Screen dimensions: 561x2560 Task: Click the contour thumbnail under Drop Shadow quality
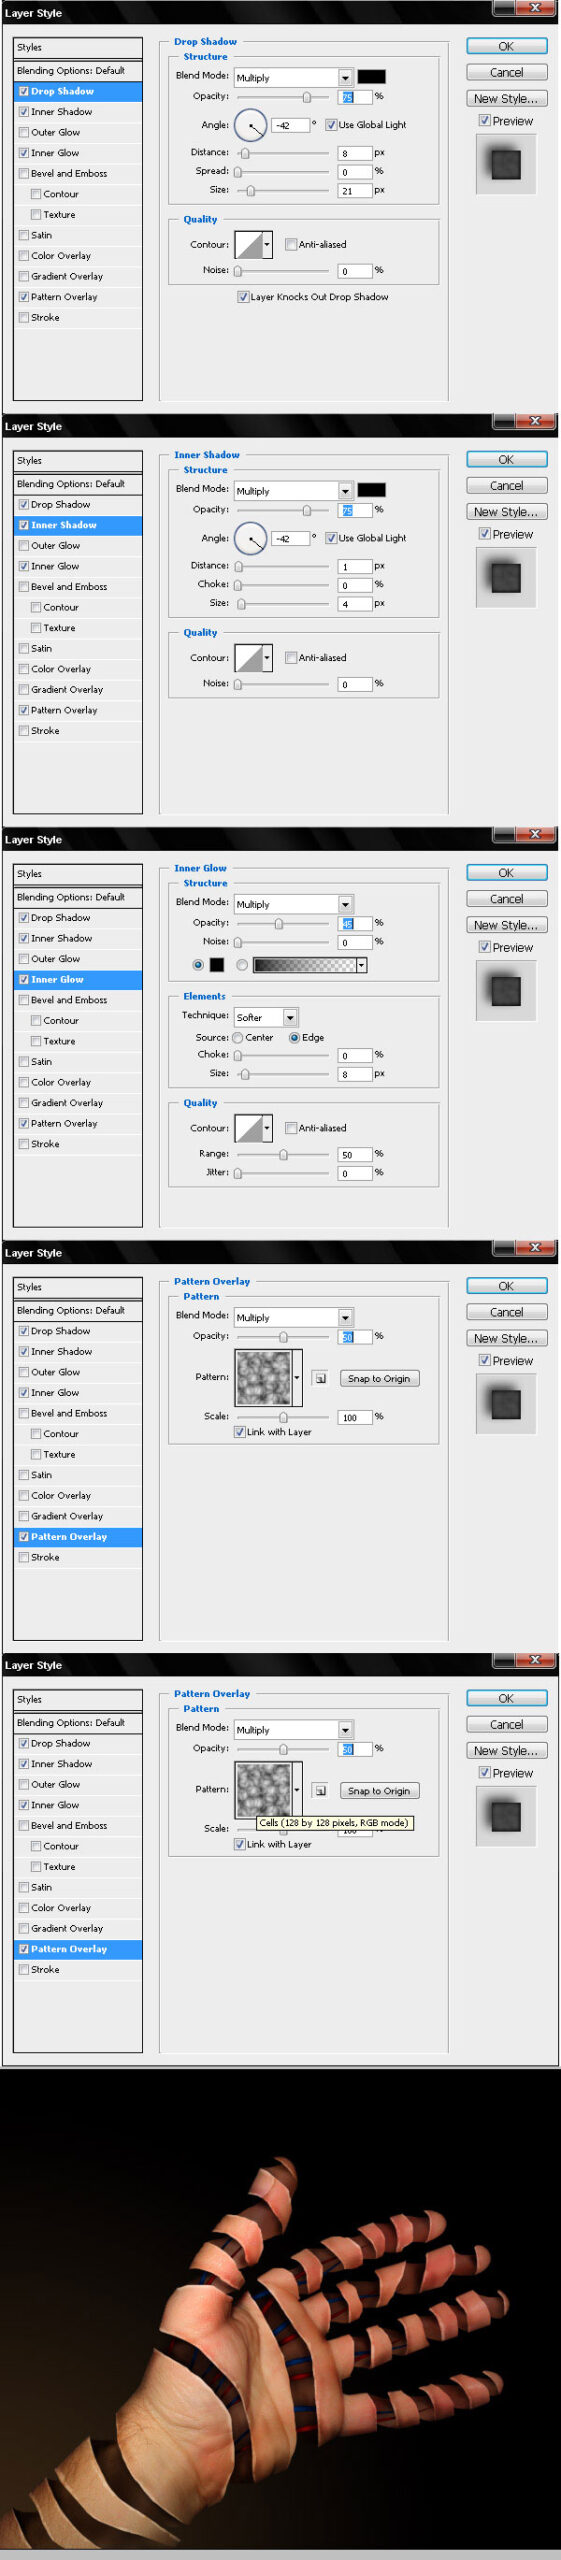click(248, 244)
